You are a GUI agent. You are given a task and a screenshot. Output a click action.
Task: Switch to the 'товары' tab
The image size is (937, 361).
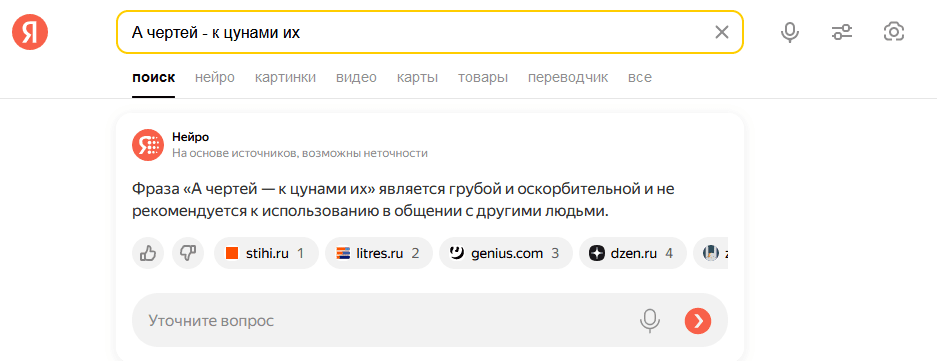[x=483, y=78]
